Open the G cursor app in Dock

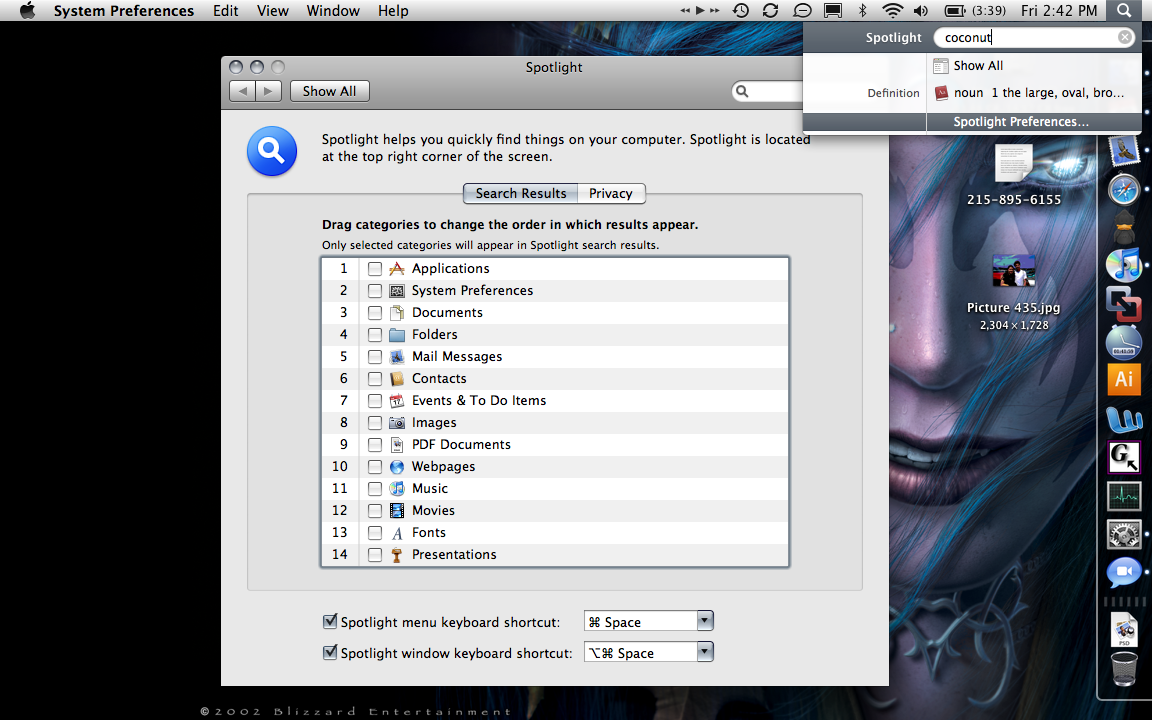pos(1124,457)
